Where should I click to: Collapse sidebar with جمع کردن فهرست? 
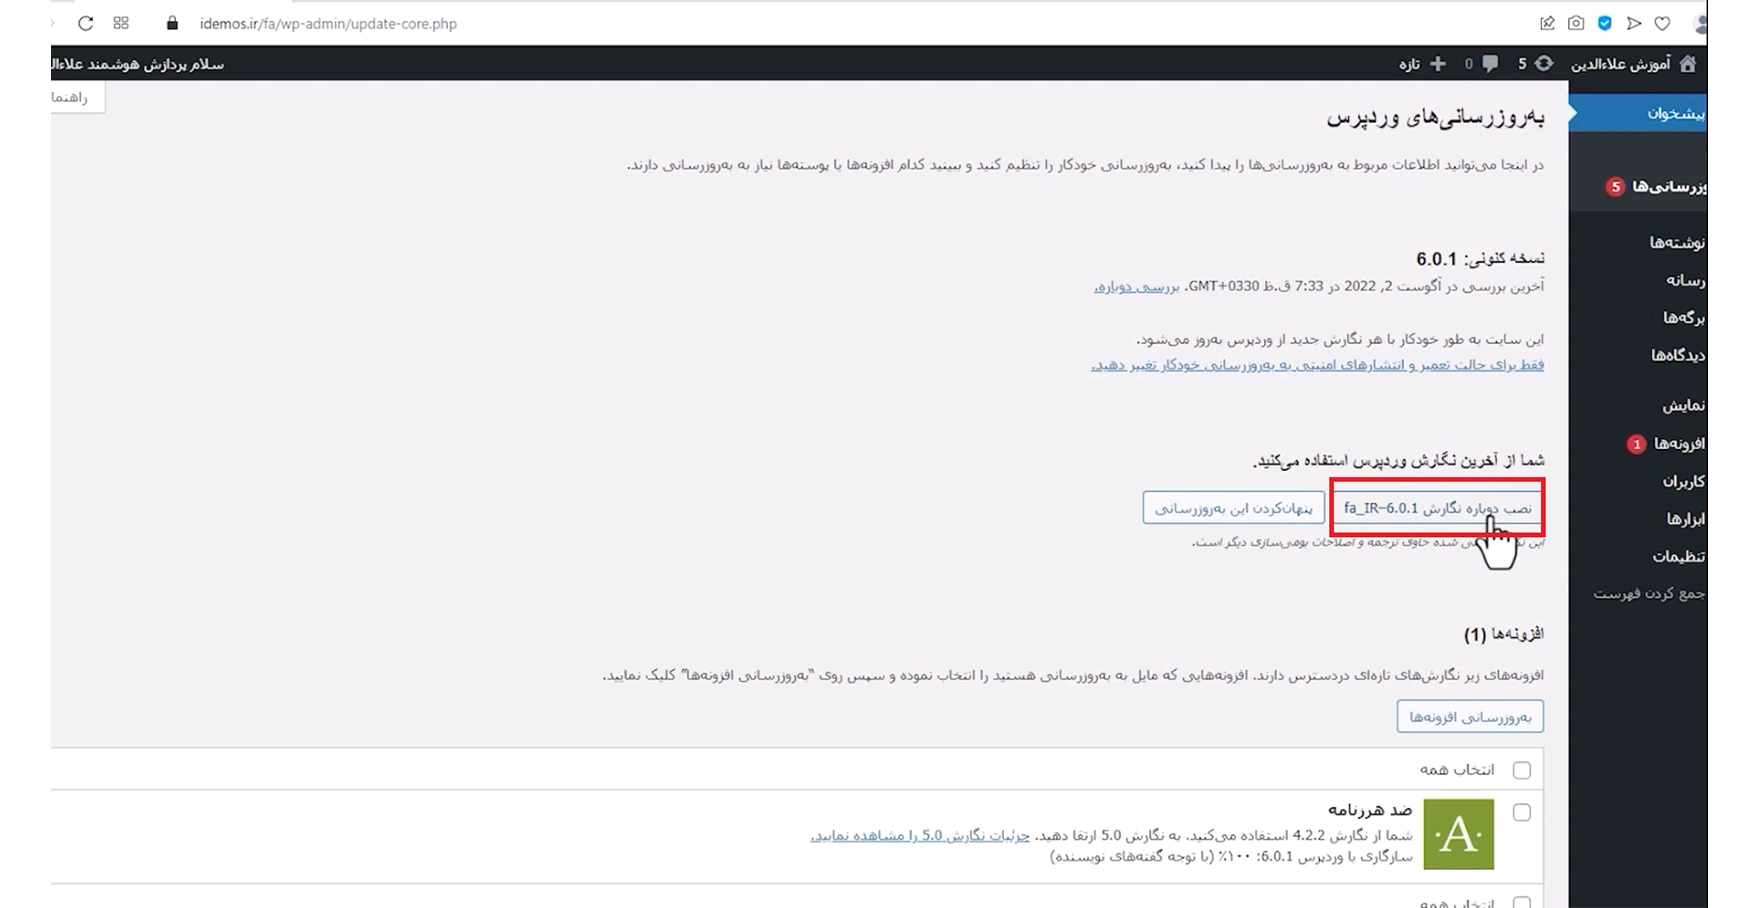coord(1648,593)
